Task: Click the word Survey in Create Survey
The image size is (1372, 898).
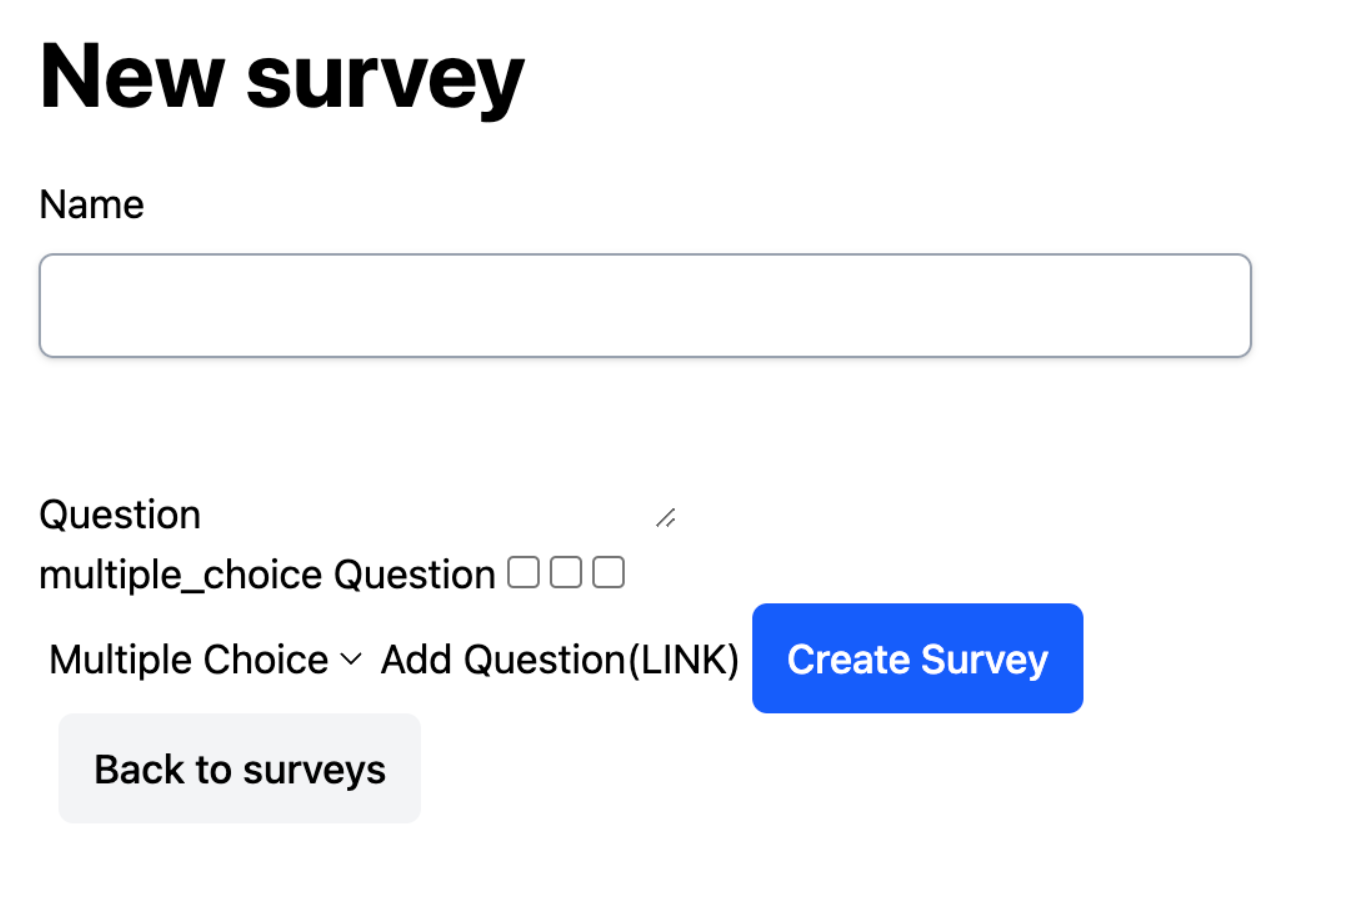Action: coord(984,659)
